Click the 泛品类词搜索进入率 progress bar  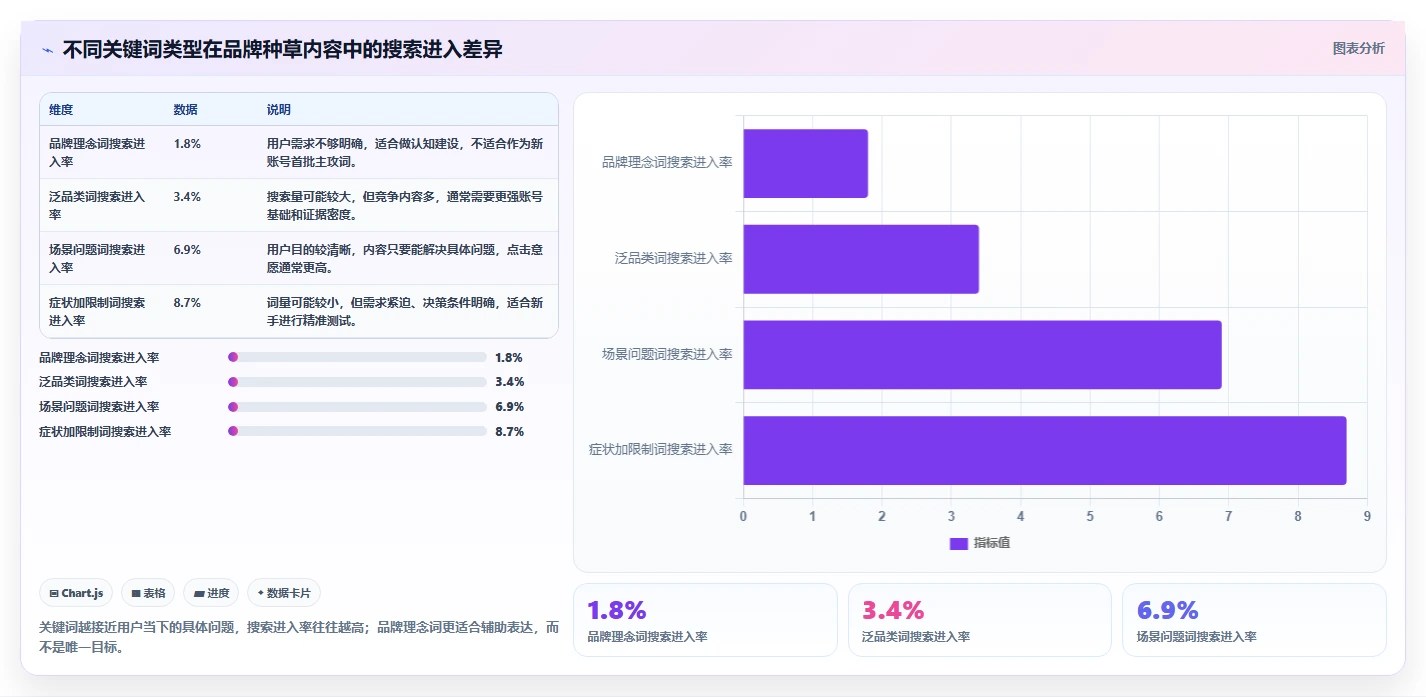tap(357, 382)
